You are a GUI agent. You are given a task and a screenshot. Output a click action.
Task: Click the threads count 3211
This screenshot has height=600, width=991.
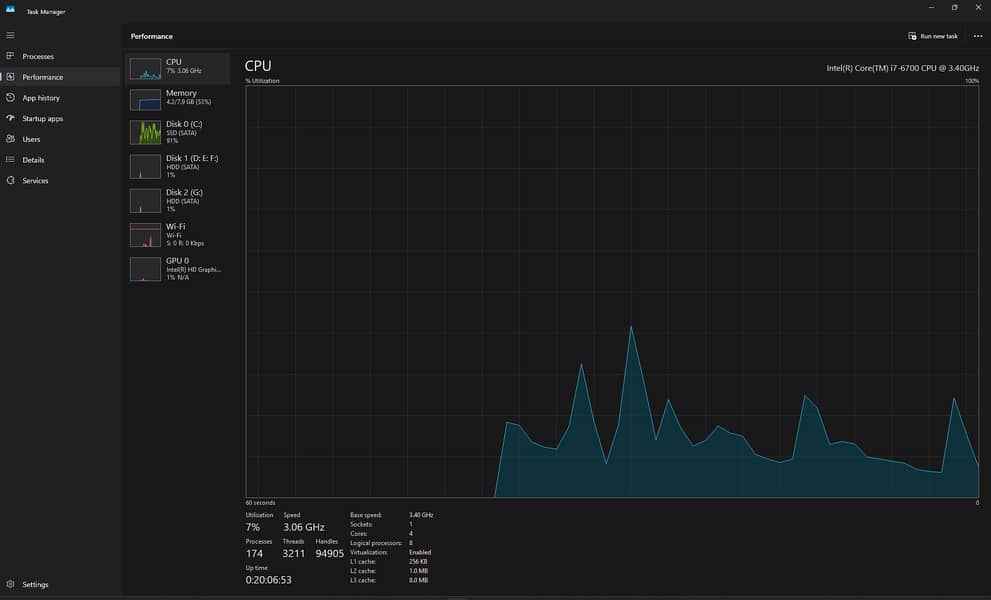294,554
